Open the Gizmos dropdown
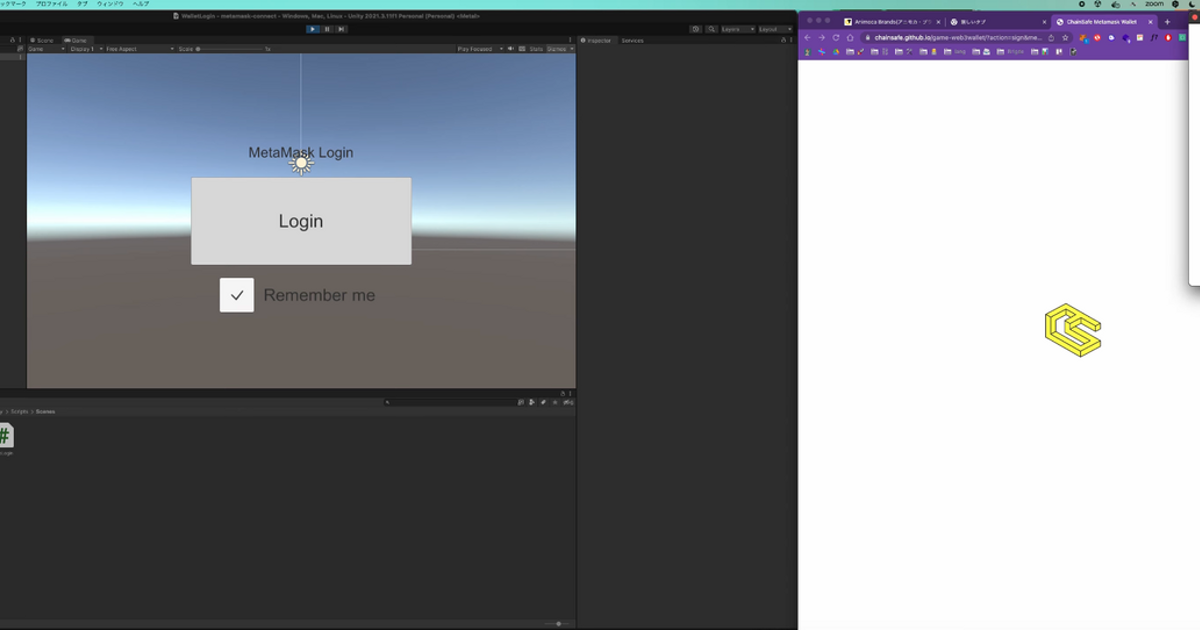1200x630 pixels. point(558,49)
